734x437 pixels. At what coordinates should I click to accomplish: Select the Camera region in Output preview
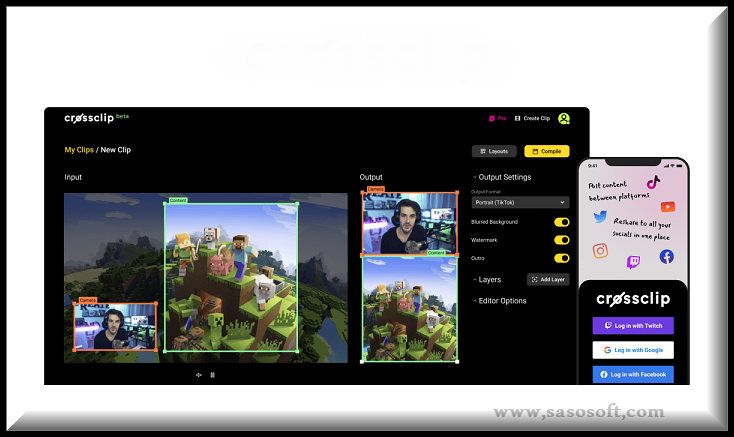[x=410, y=223]
